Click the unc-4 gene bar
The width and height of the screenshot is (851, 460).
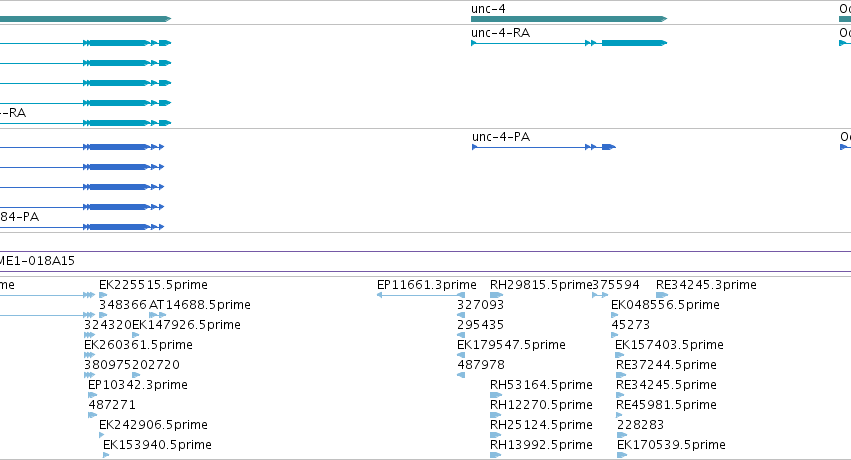569,19
